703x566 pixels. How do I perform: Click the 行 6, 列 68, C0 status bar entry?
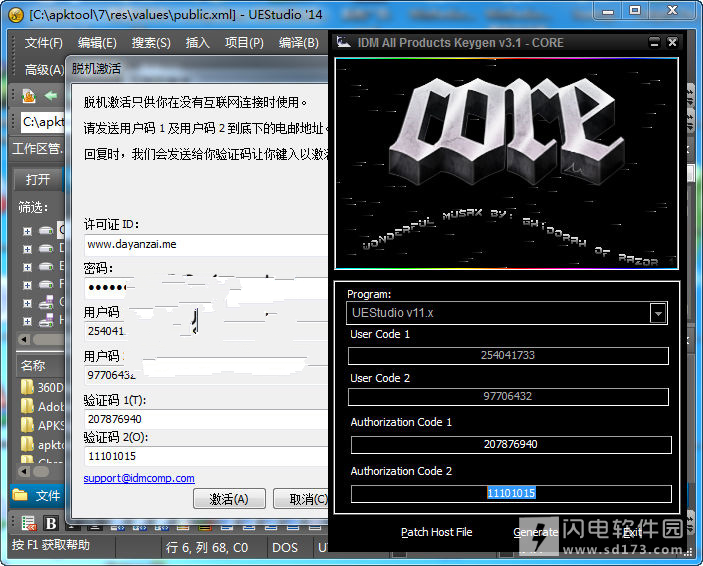click(207, 548)
